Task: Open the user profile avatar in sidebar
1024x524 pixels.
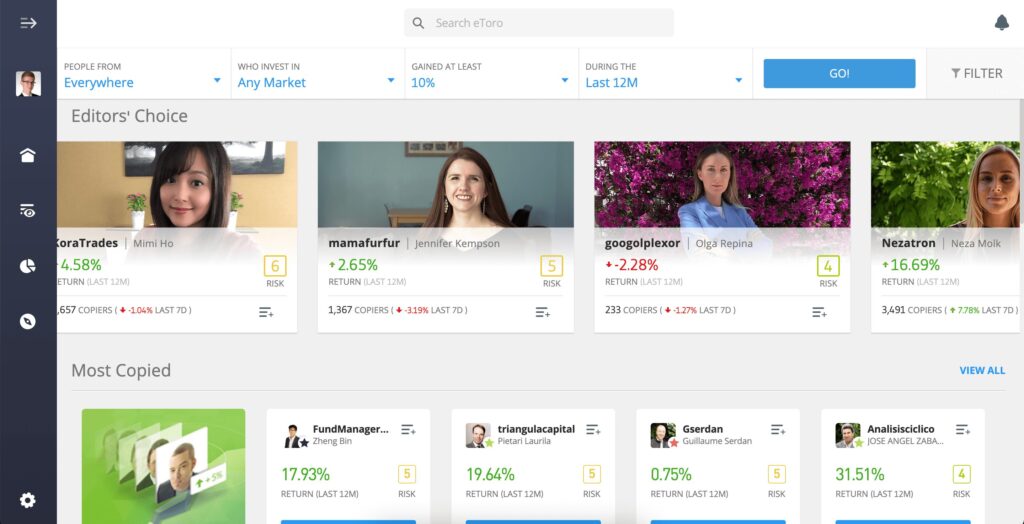Action: click(x=28, y=84)
